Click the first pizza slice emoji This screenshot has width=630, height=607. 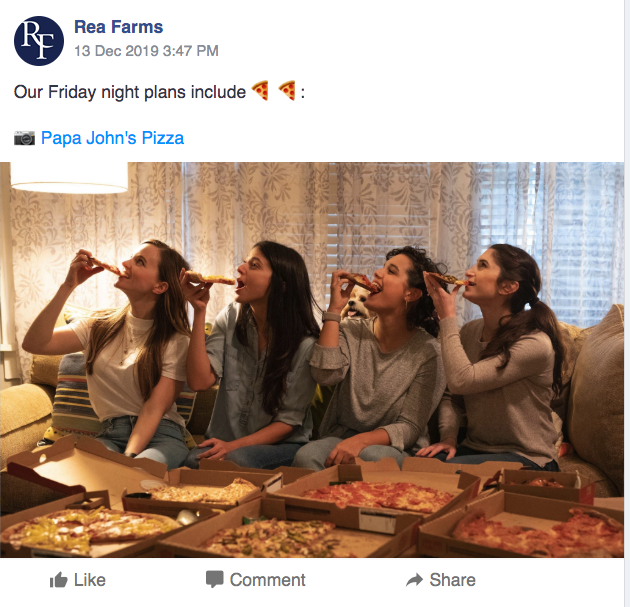coord(261,92)
